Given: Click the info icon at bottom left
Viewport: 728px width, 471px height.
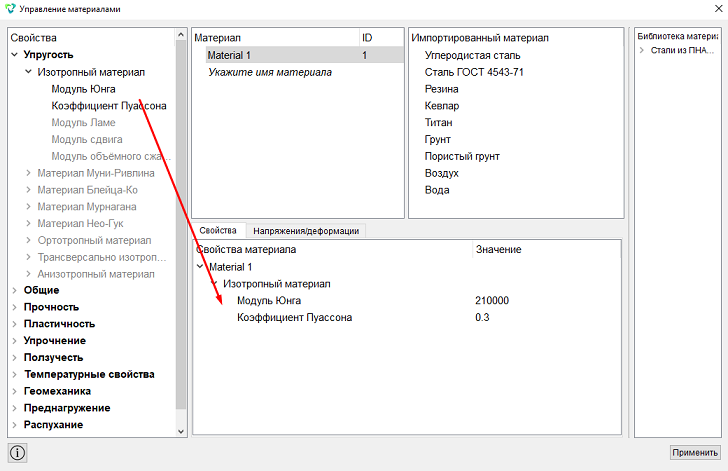Looking at the screenshot, I should click(17, 452).
